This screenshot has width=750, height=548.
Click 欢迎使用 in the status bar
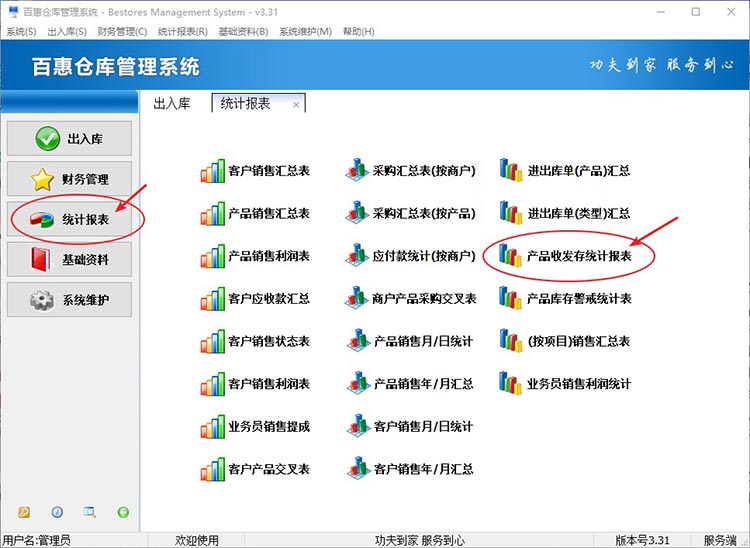(x=197, y=540)
